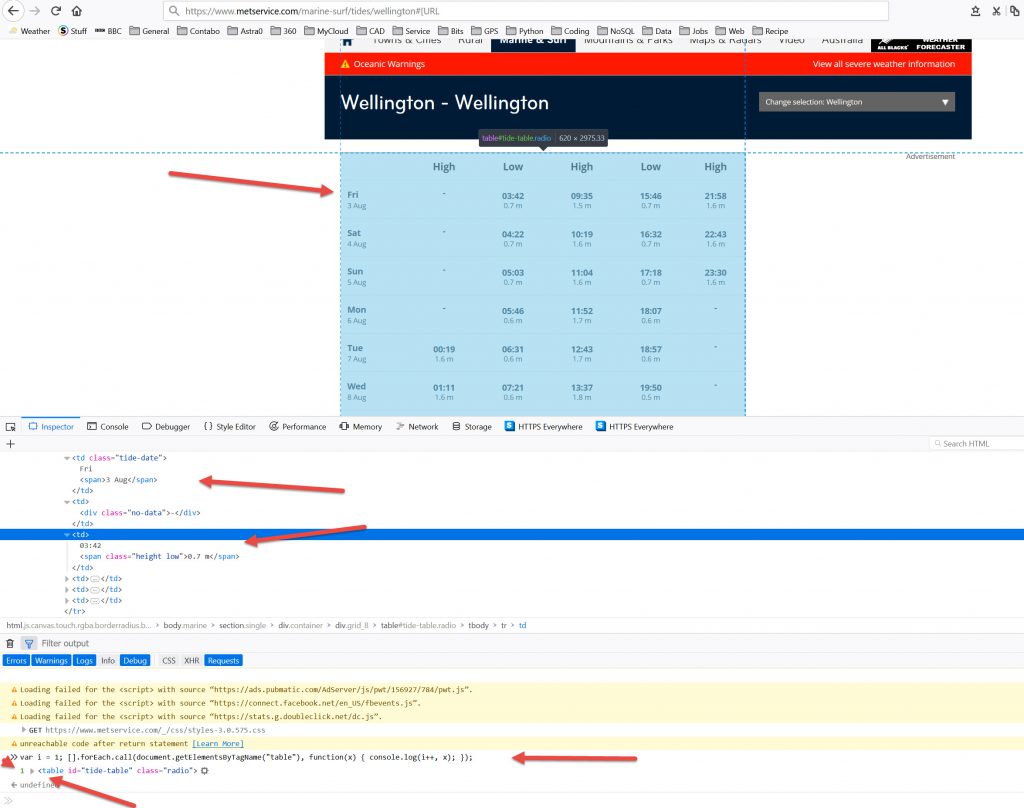1024x808 pixels.
Task: Toggle the Errors console filter
Action: click(16, 660)
